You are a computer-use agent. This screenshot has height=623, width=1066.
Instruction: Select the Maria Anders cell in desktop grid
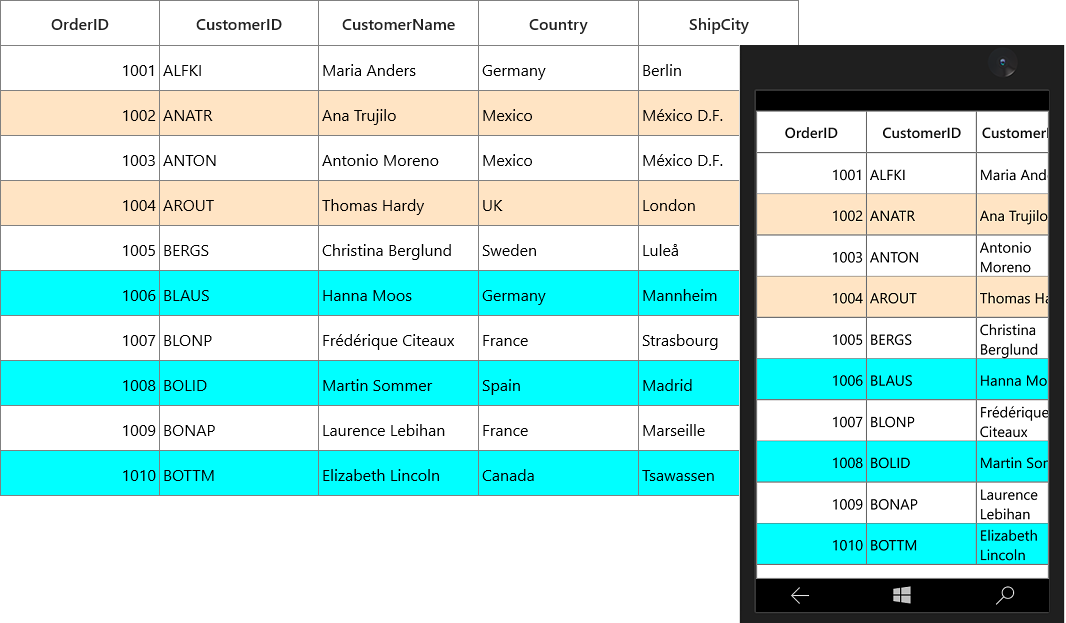coord(398,69)
